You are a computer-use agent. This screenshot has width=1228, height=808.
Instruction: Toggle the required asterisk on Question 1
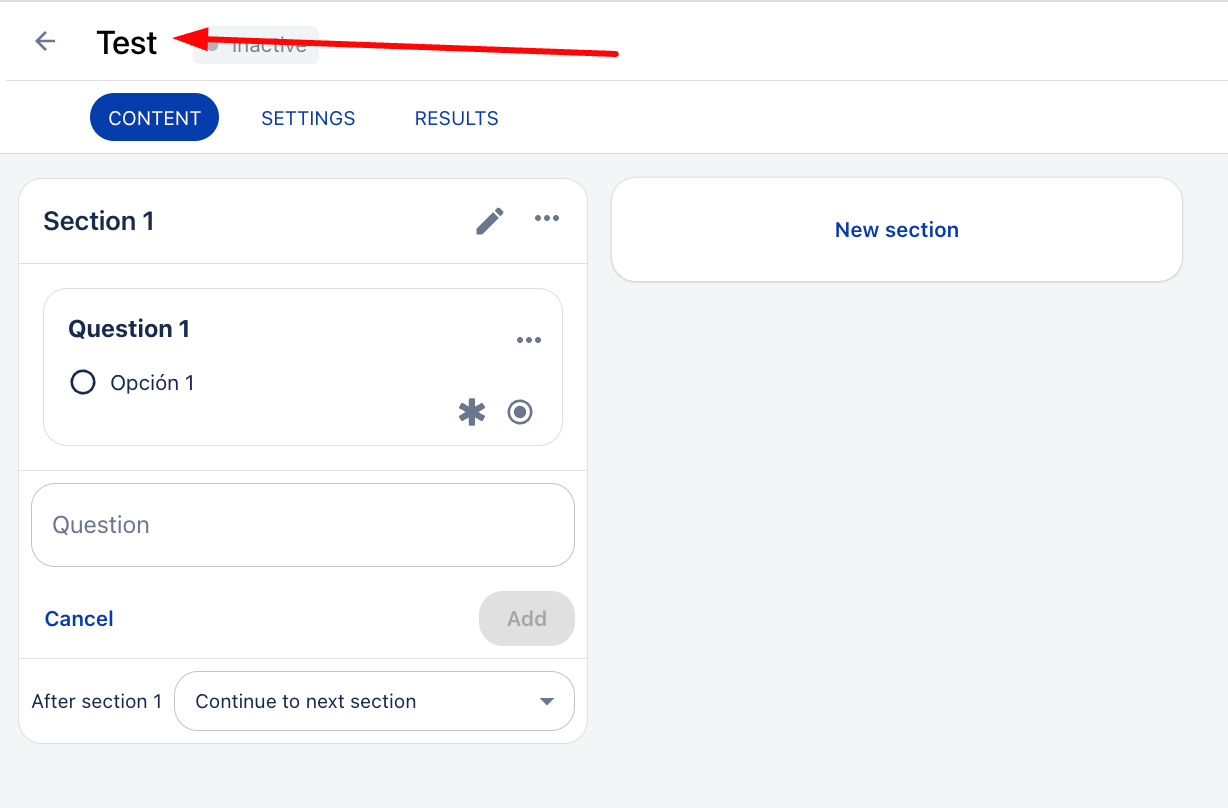coord(472,412)
